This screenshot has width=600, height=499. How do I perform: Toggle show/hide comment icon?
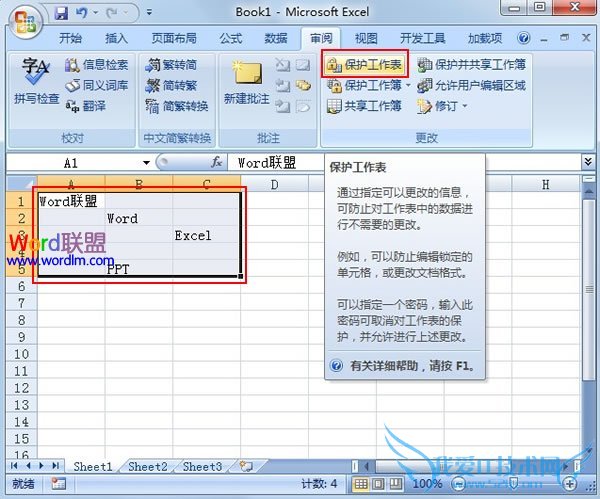point(303,65)
